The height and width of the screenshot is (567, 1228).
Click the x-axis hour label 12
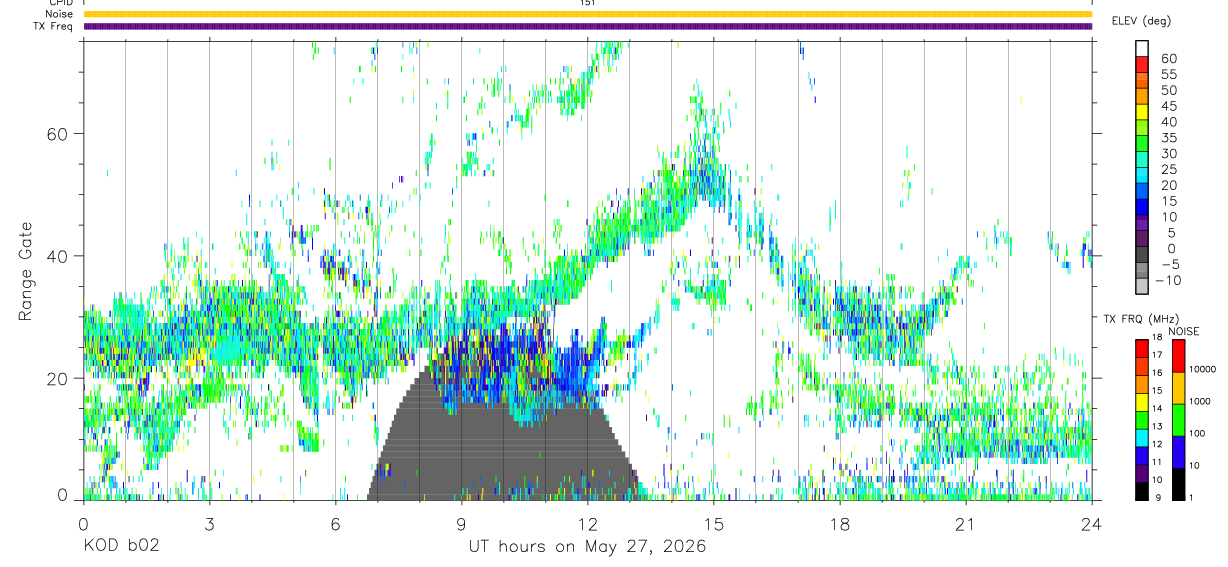tap(588, 523)
